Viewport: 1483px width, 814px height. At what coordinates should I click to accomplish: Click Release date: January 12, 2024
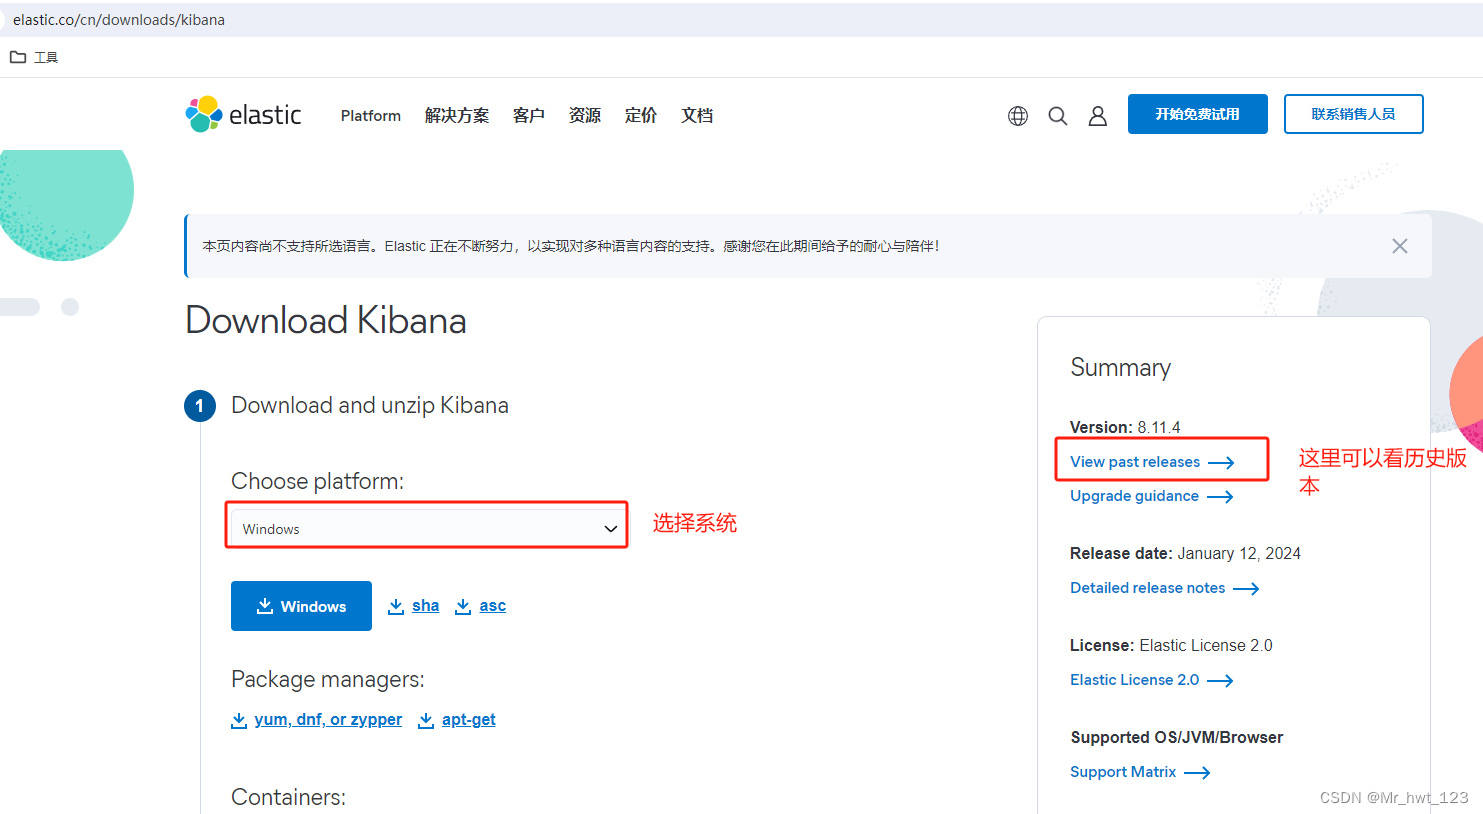coord(1185,554)
